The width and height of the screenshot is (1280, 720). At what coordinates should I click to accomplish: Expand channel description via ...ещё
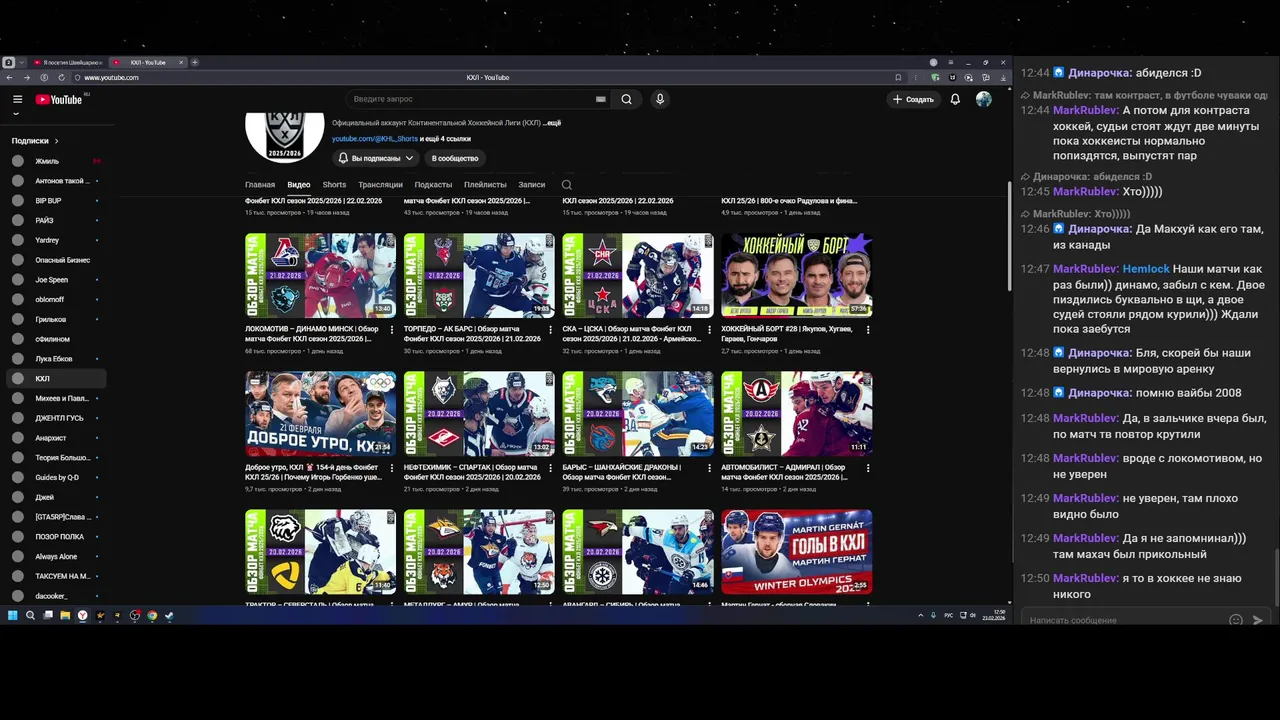(x=552, y=123)
